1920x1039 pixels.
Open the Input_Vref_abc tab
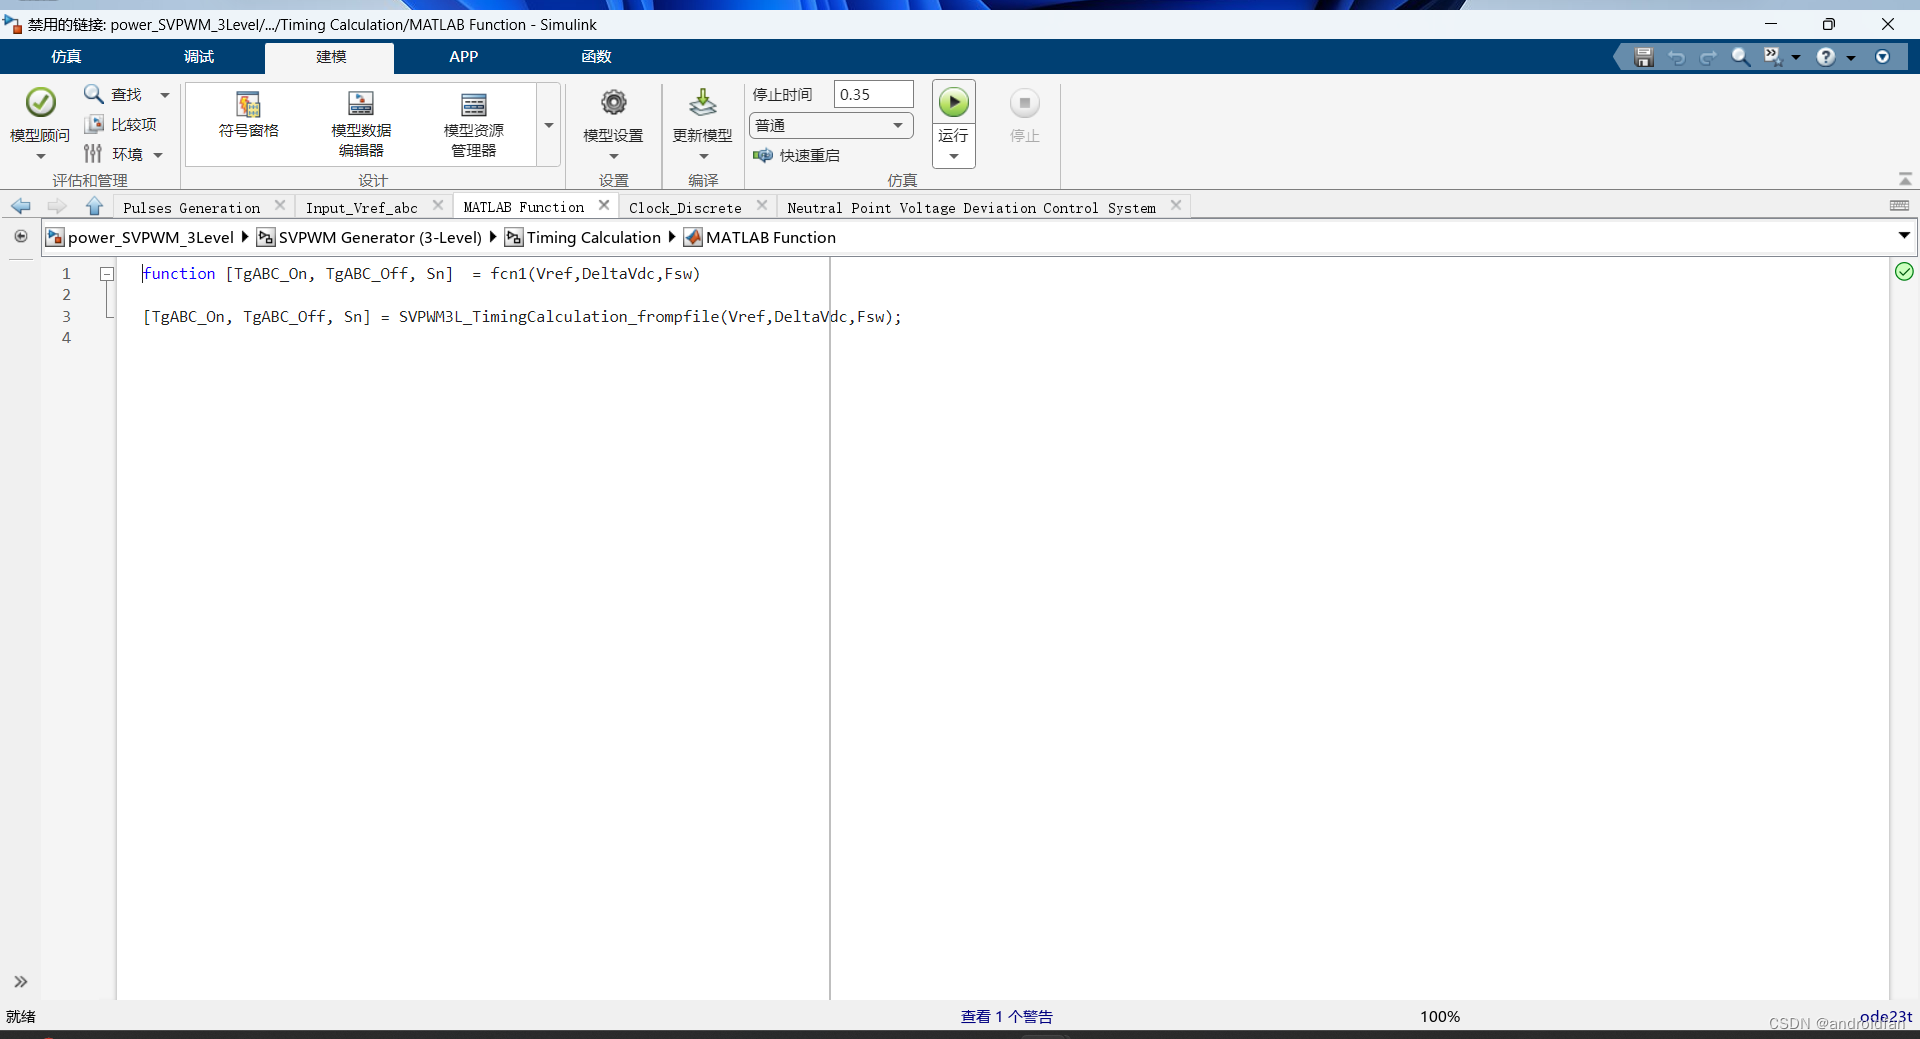(362, 208)
